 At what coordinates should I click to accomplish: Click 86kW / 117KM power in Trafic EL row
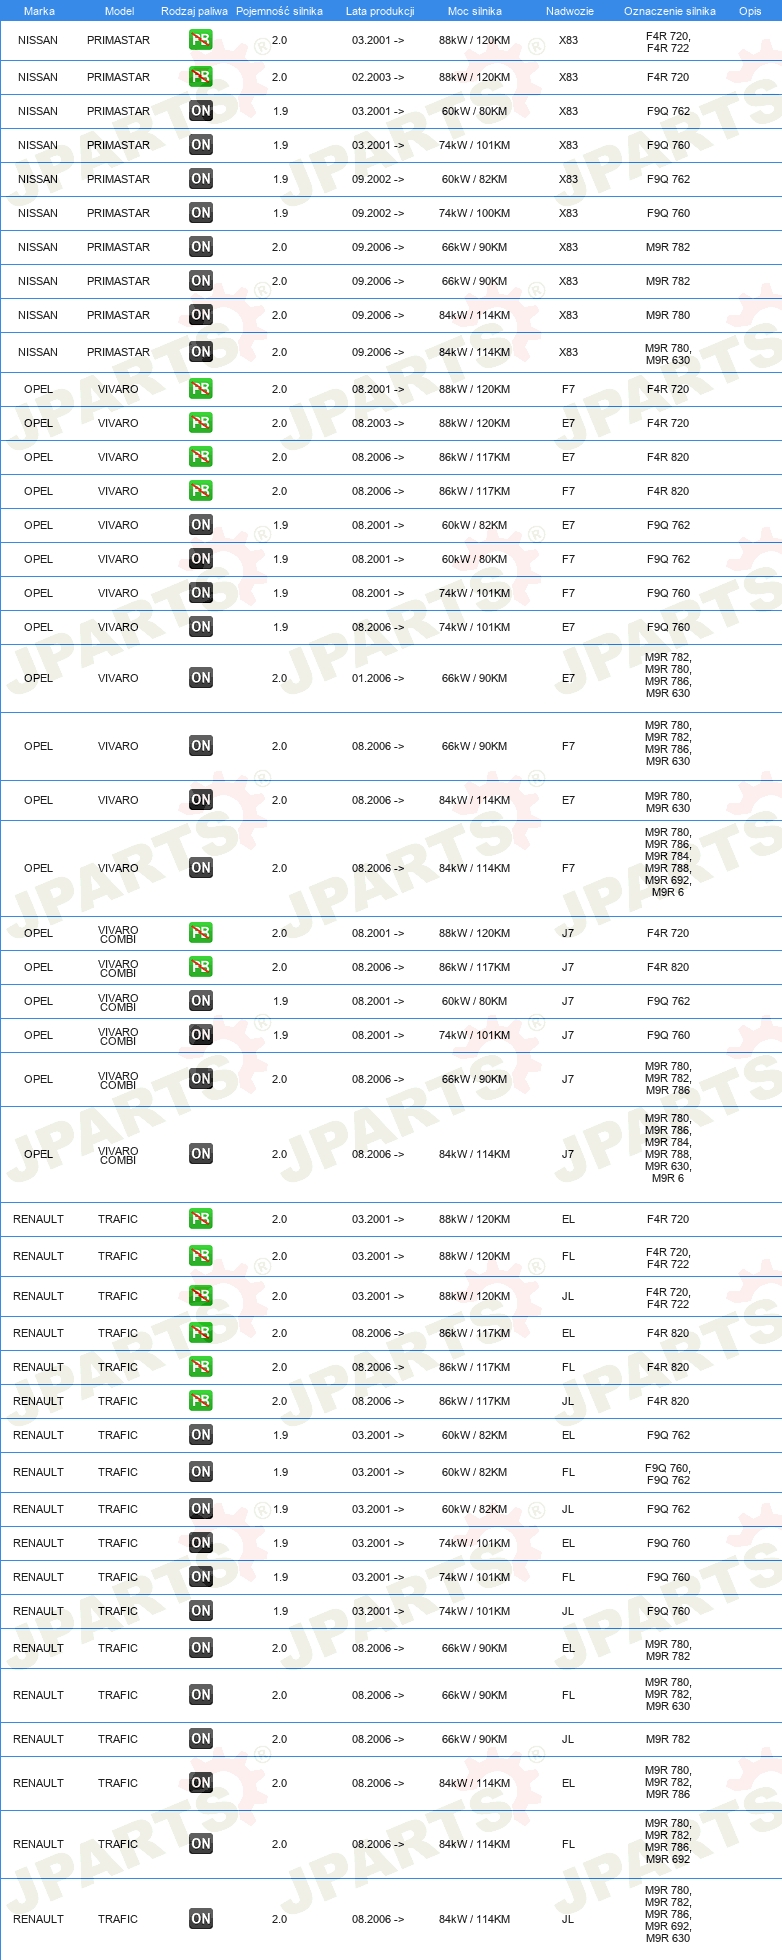pyautogui.click(x=474, y=1333)
